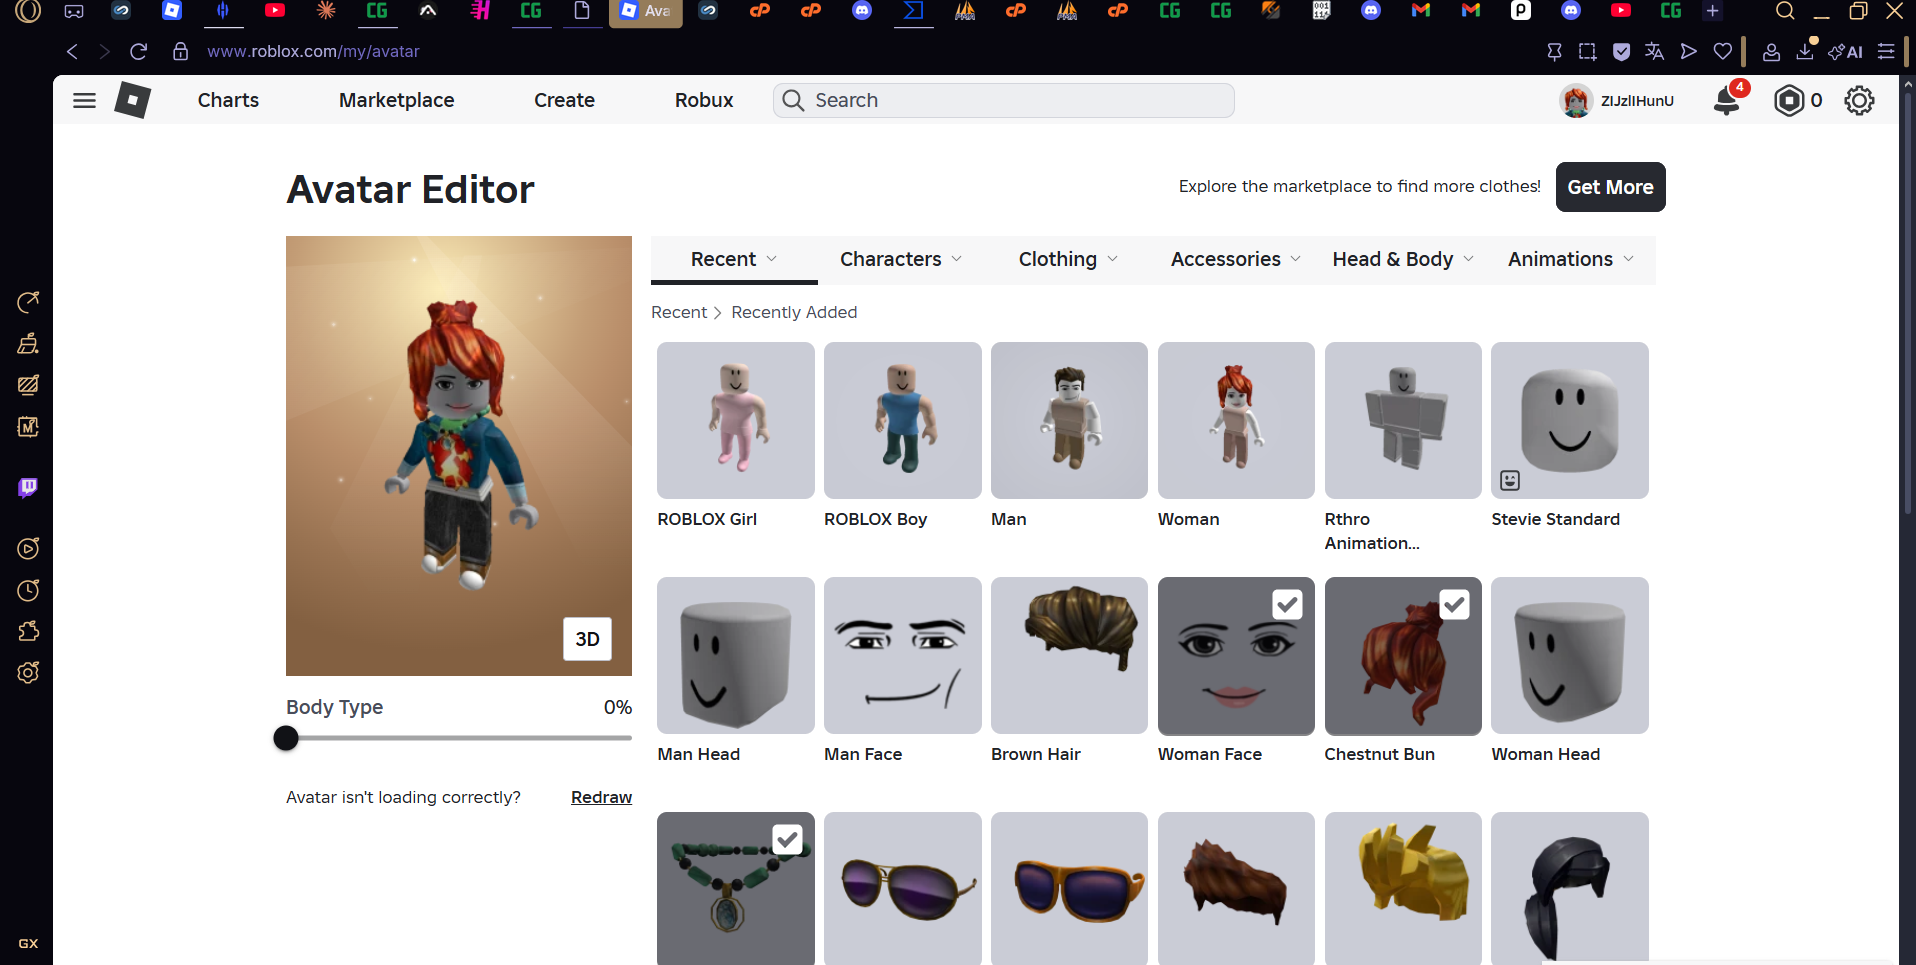Open the Easy Setup sliders icon
Image resolution: width=1916 pixels, height=965 pixels.
click(x=1886, y=52)
